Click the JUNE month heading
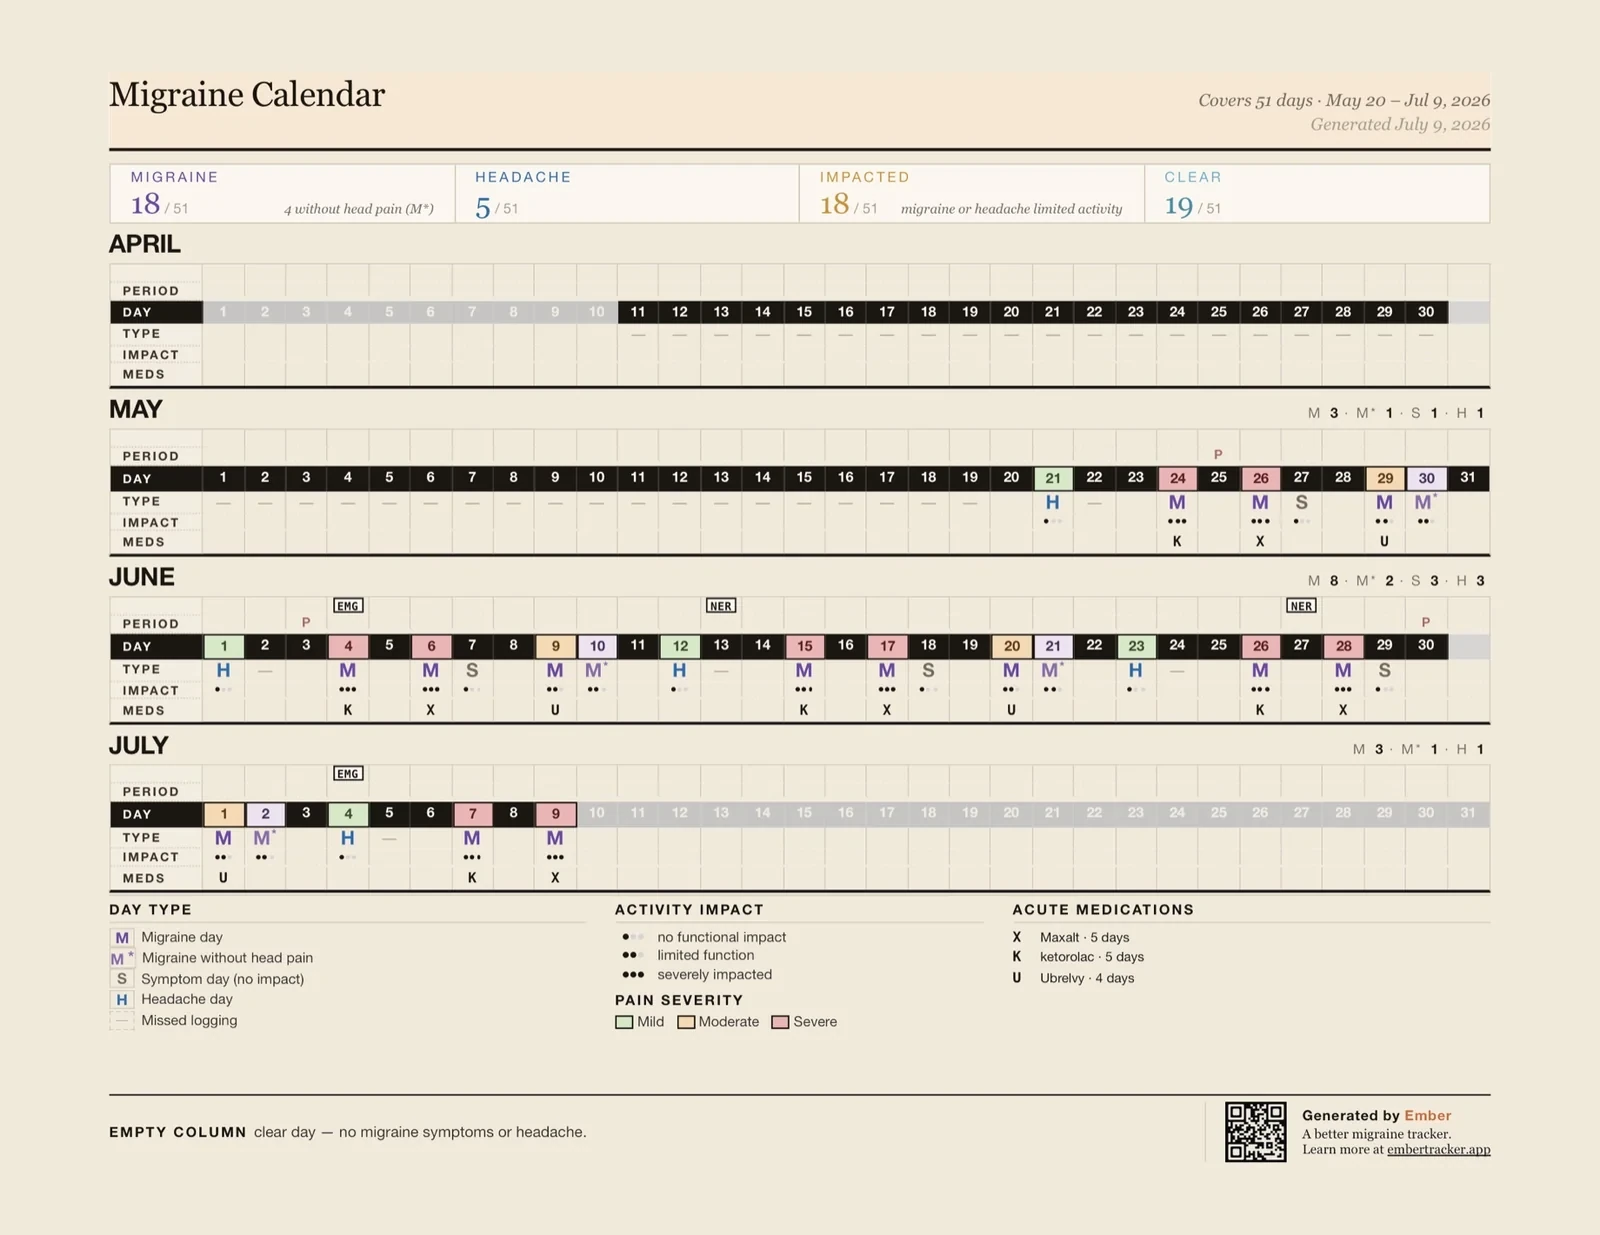The width and height of the screenshot is (1600, 1235). [142, 577]
